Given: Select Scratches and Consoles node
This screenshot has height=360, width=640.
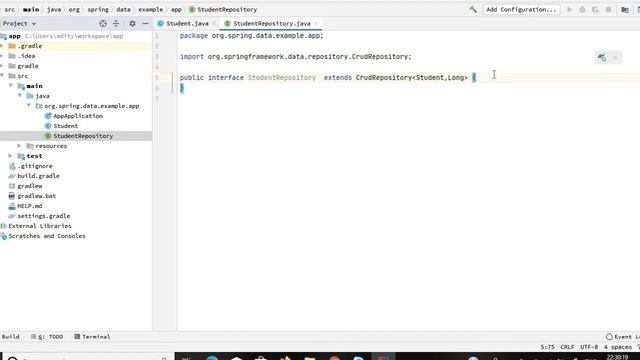Looking at the screenshot, I should (x=47, y=236).
